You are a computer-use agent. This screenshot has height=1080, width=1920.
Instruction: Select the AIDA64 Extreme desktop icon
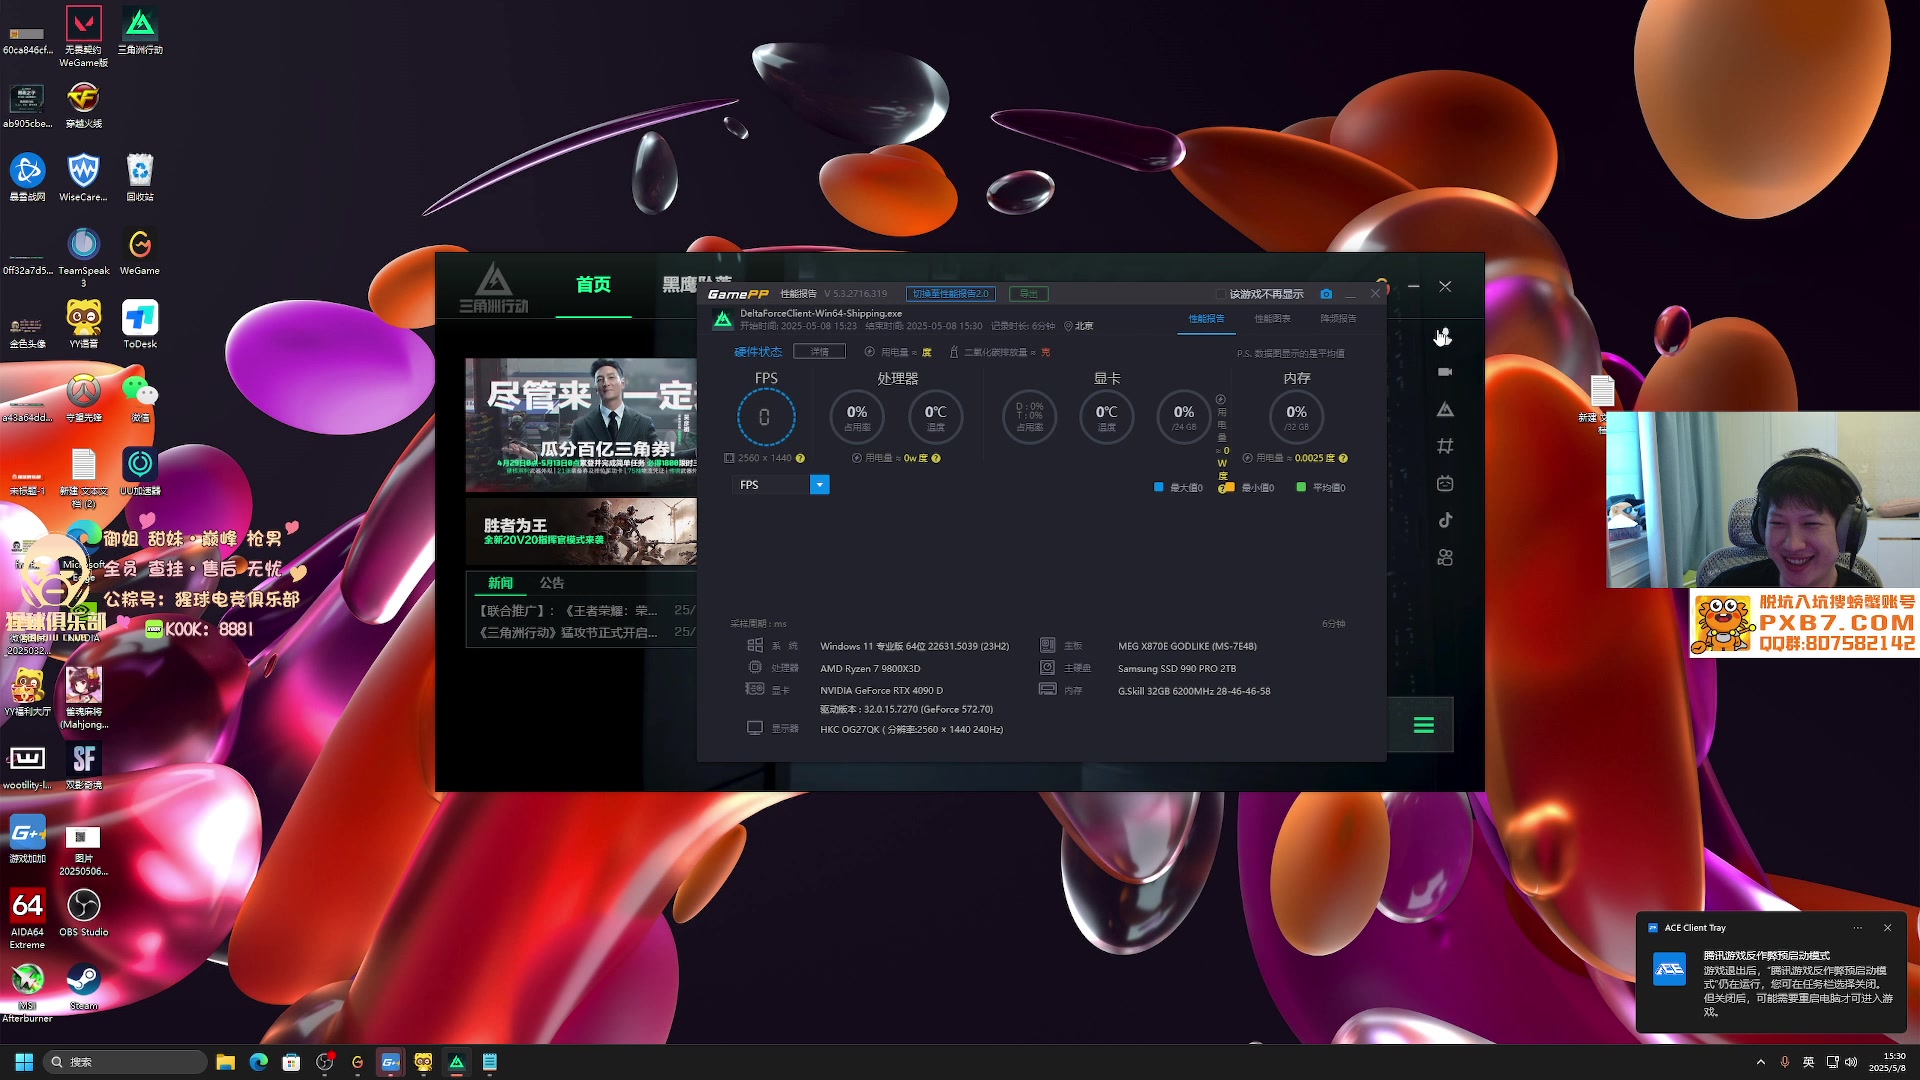[28, 919]
